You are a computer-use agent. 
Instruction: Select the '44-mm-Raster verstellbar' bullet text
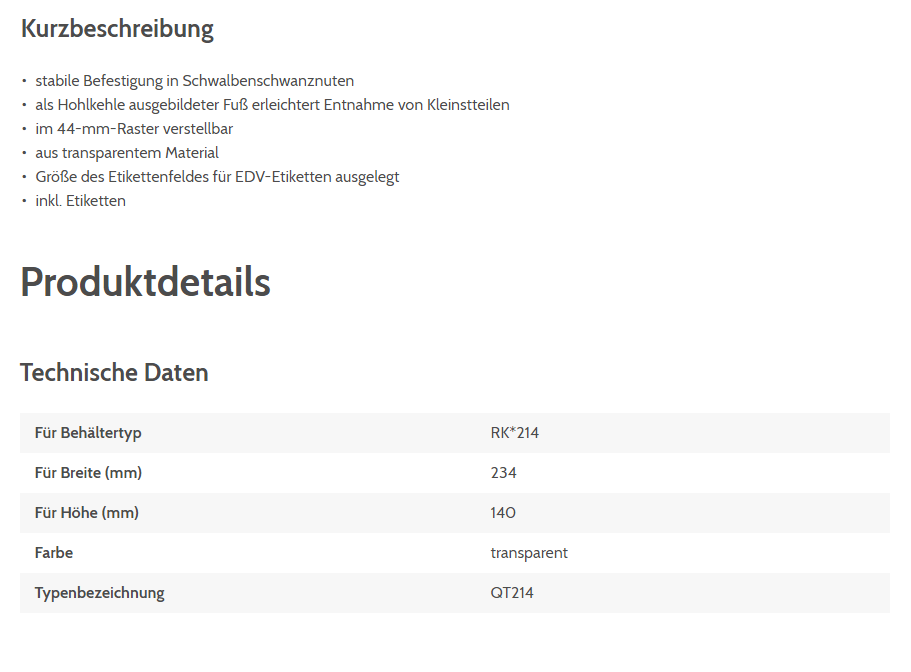(134, 129)
